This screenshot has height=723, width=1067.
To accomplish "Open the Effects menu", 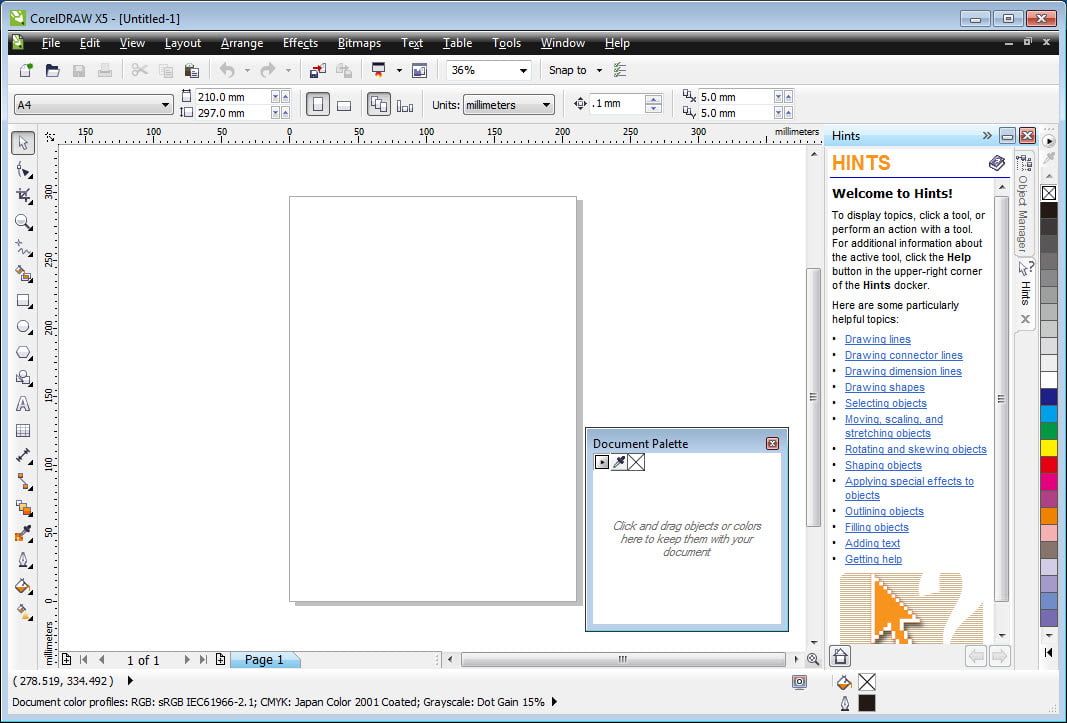I will [300, 43].
